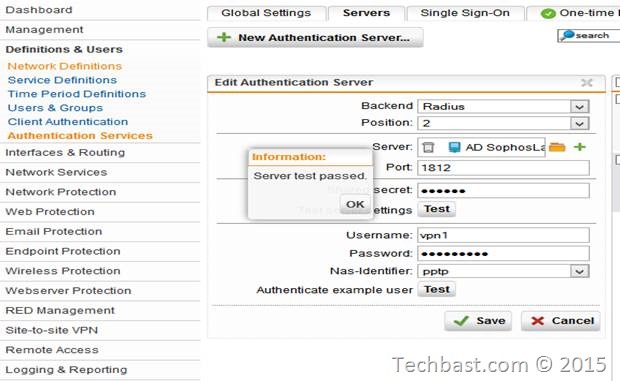Image resolution: width=620 pixels, height=381 pixels.
Task: Test the Authenticate example user
Action: pos(437,289)
